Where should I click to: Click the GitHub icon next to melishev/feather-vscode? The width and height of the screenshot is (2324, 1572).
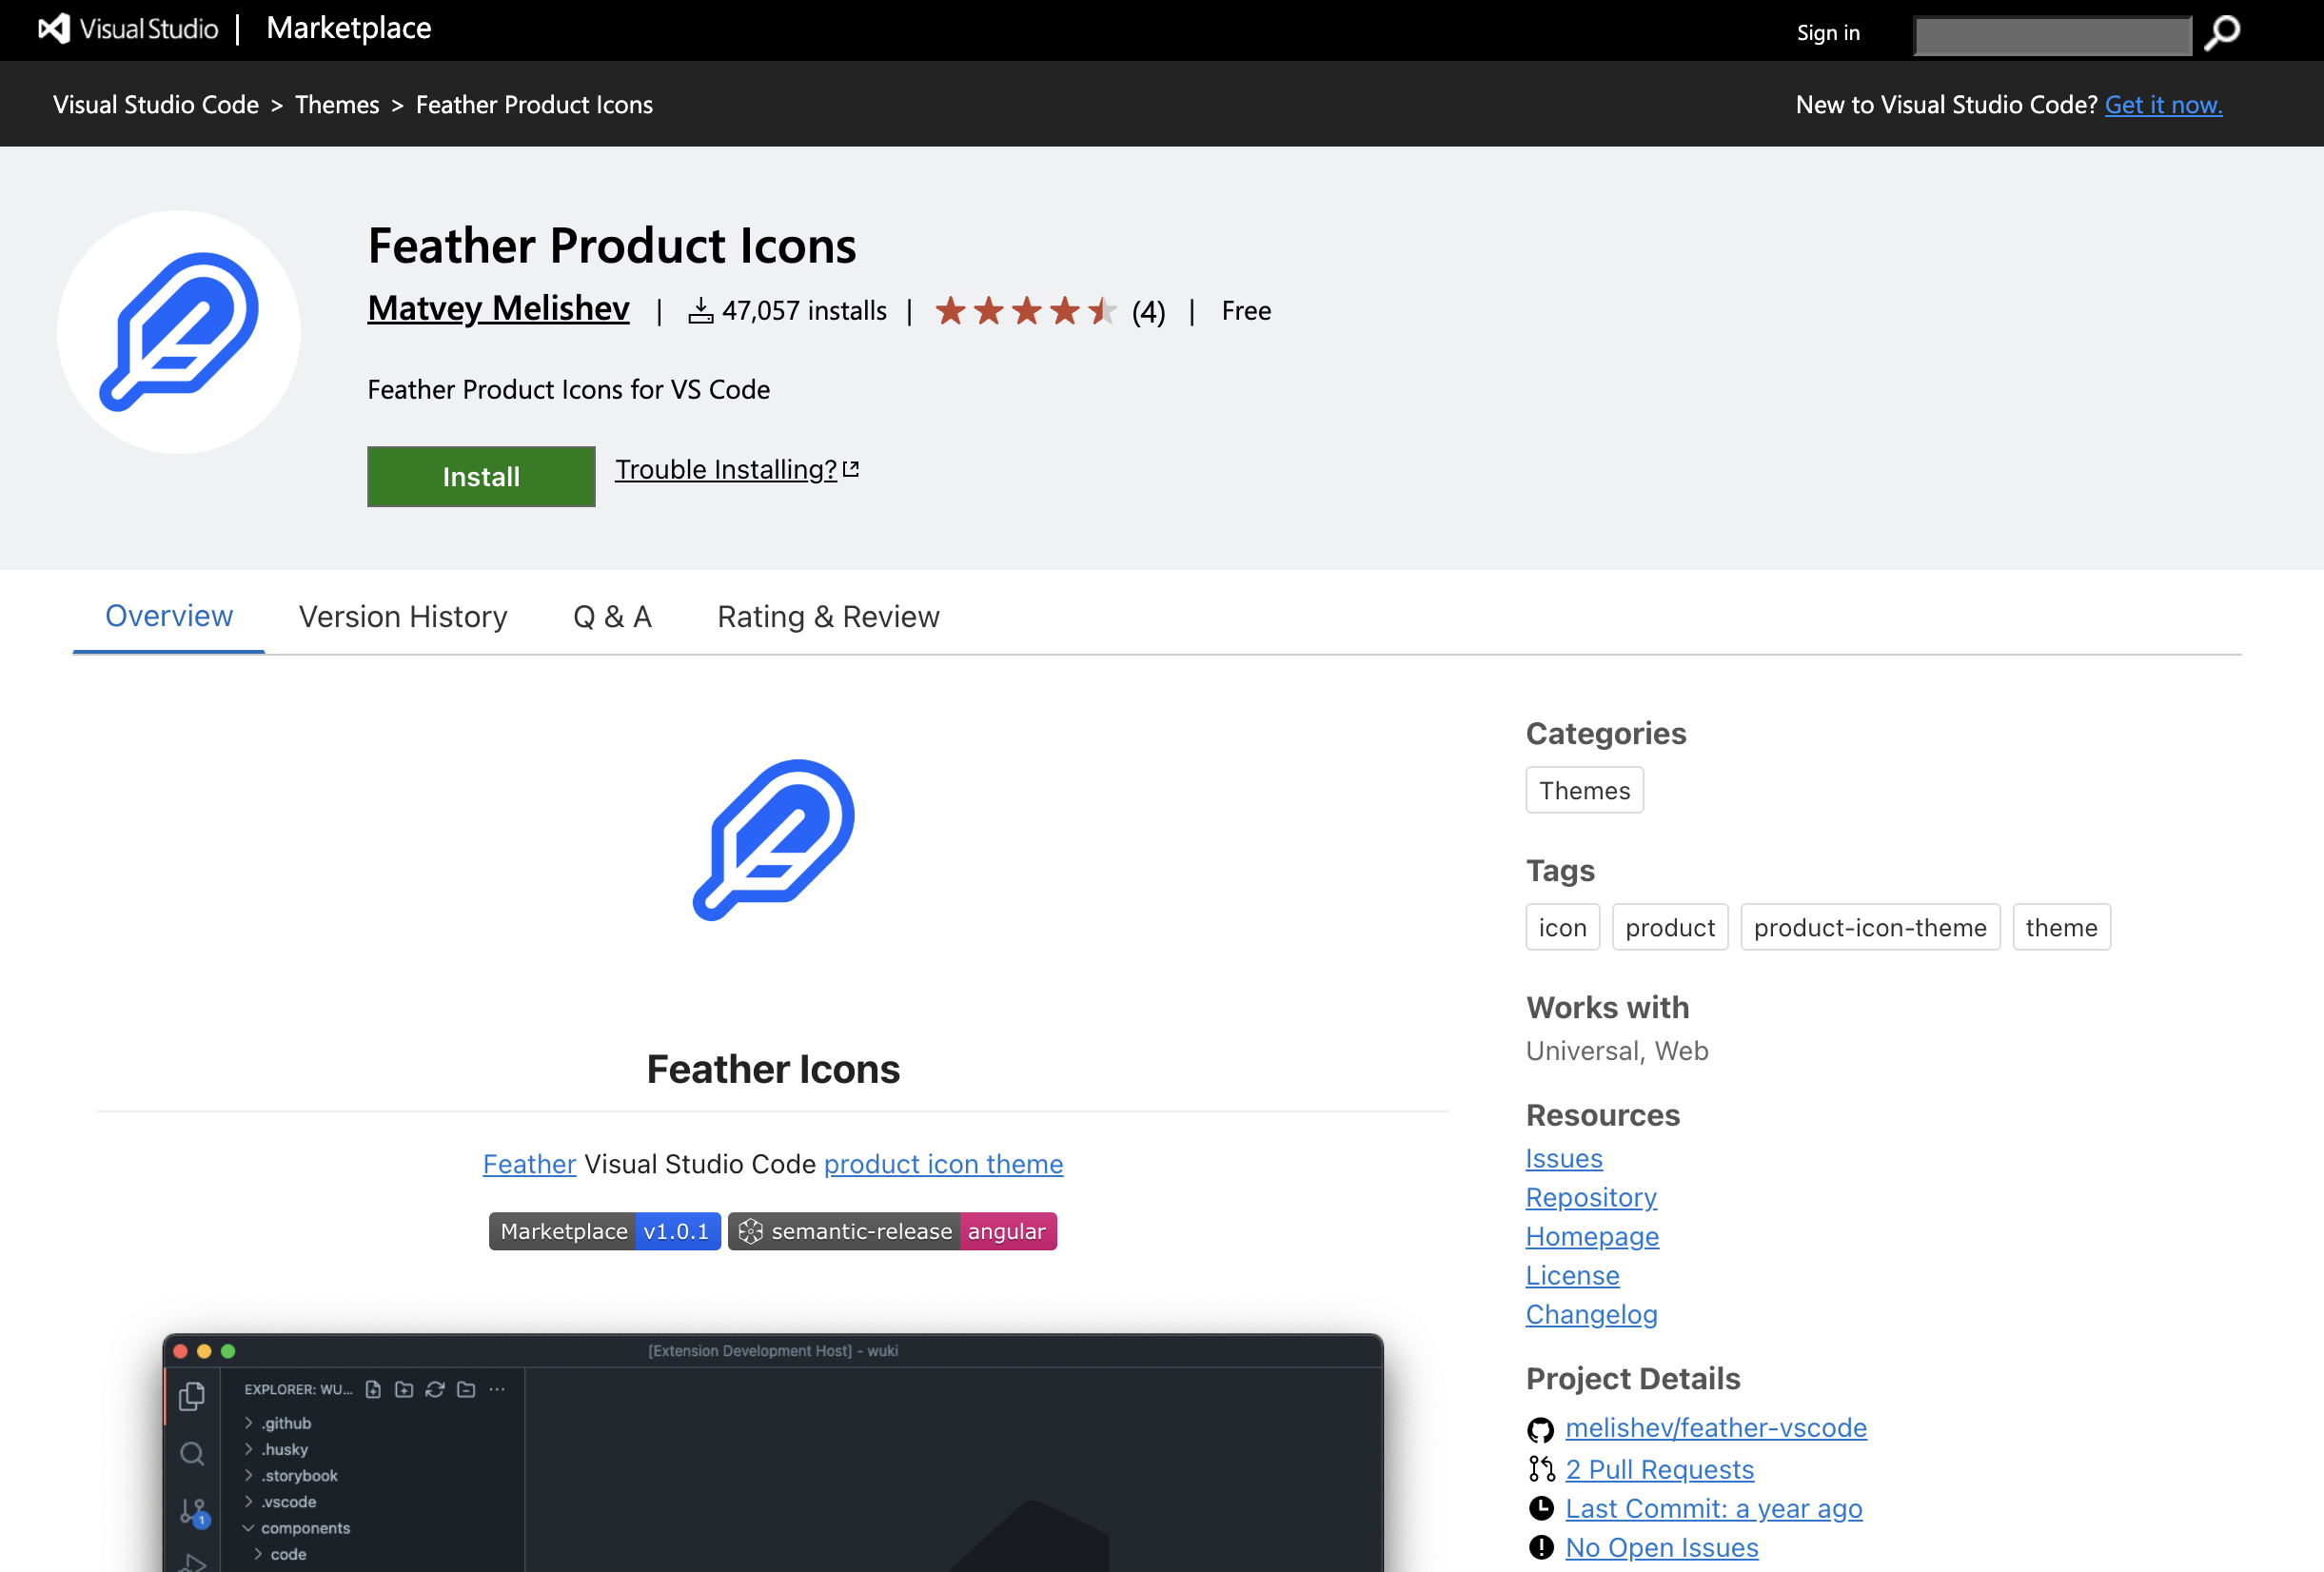[x=1541, y=1429]
